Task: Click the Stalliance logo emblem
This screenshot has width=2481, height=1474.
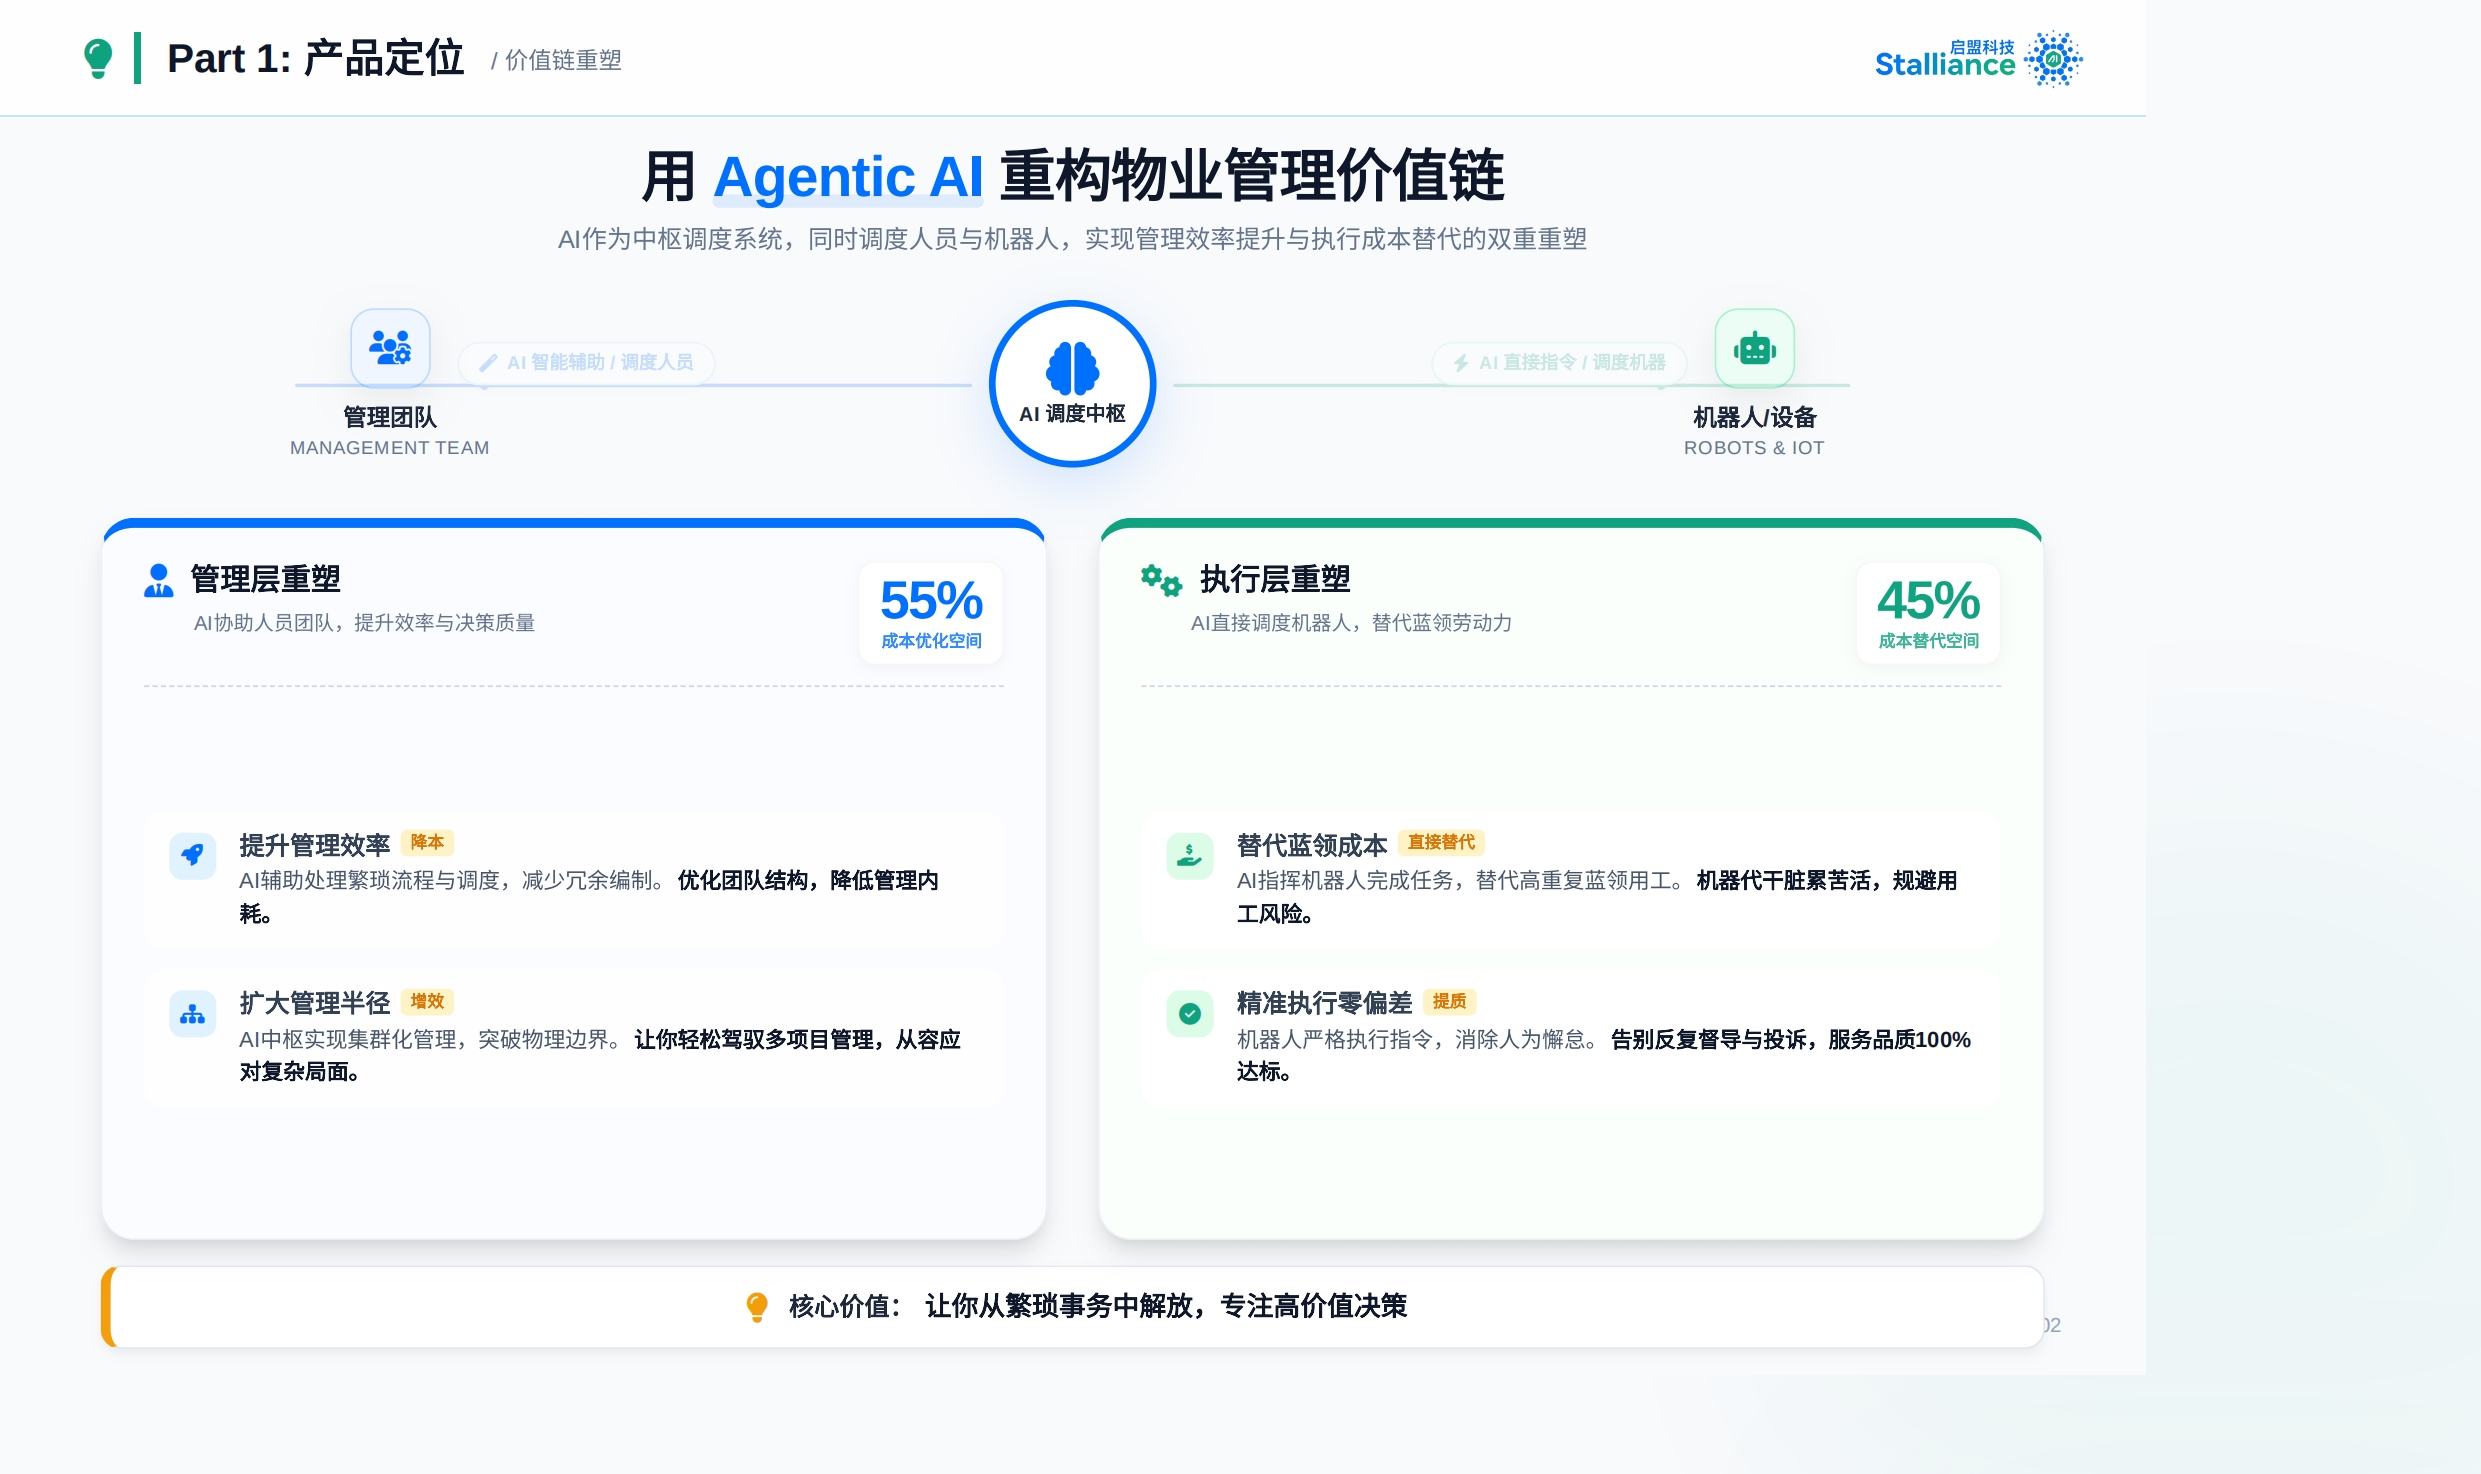Action: [2053, 59]
